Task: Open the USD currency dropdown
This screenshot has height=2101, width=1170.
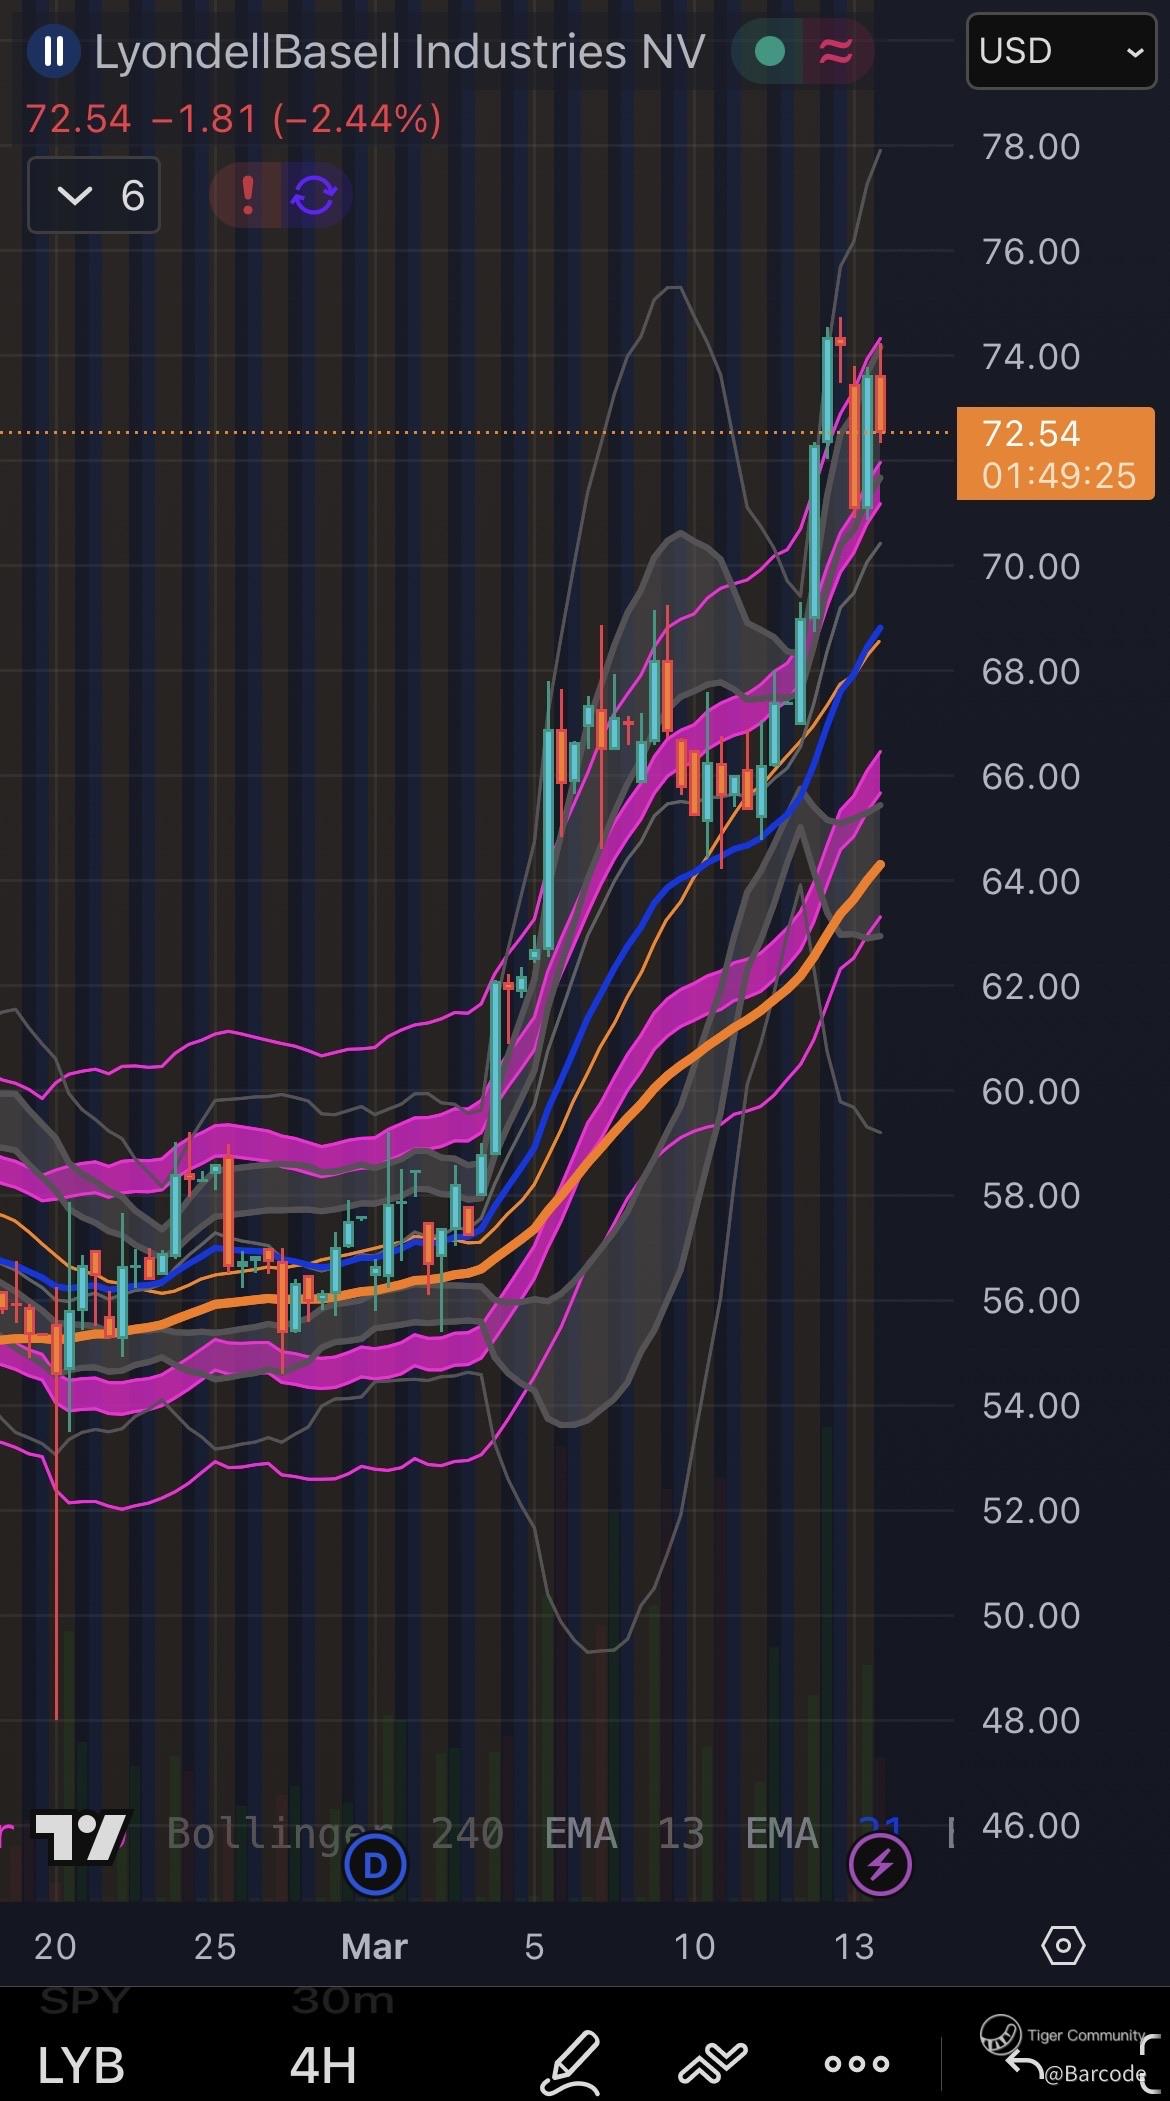Action: click(1061, 51)
